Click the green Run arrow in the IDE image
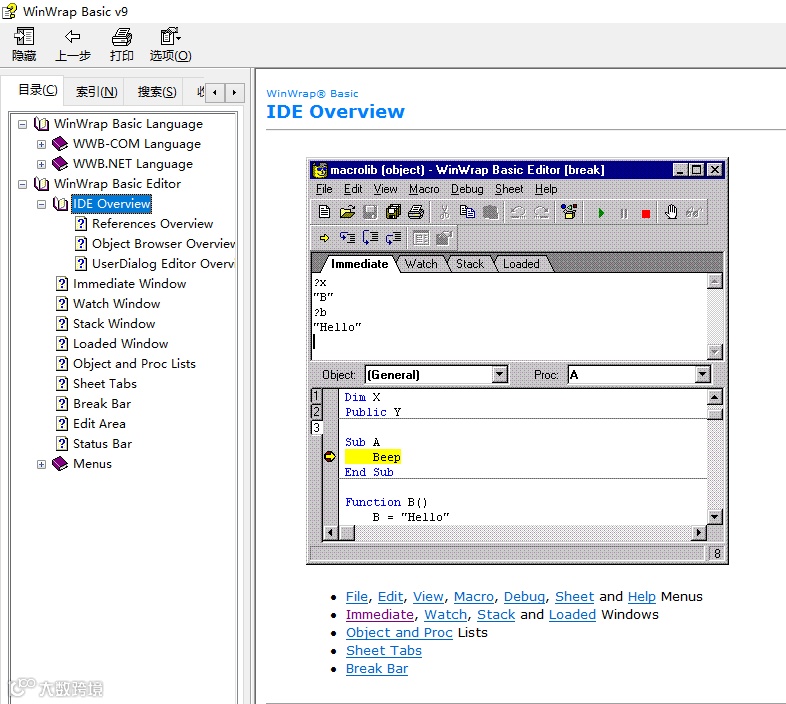 click(x=601, y=213)
